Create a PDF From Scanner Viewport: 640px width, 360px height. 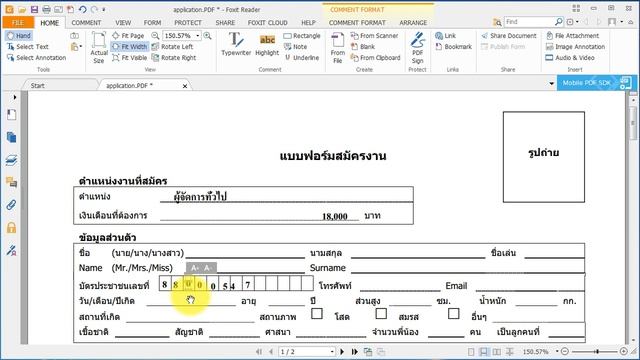click(374, 36)
